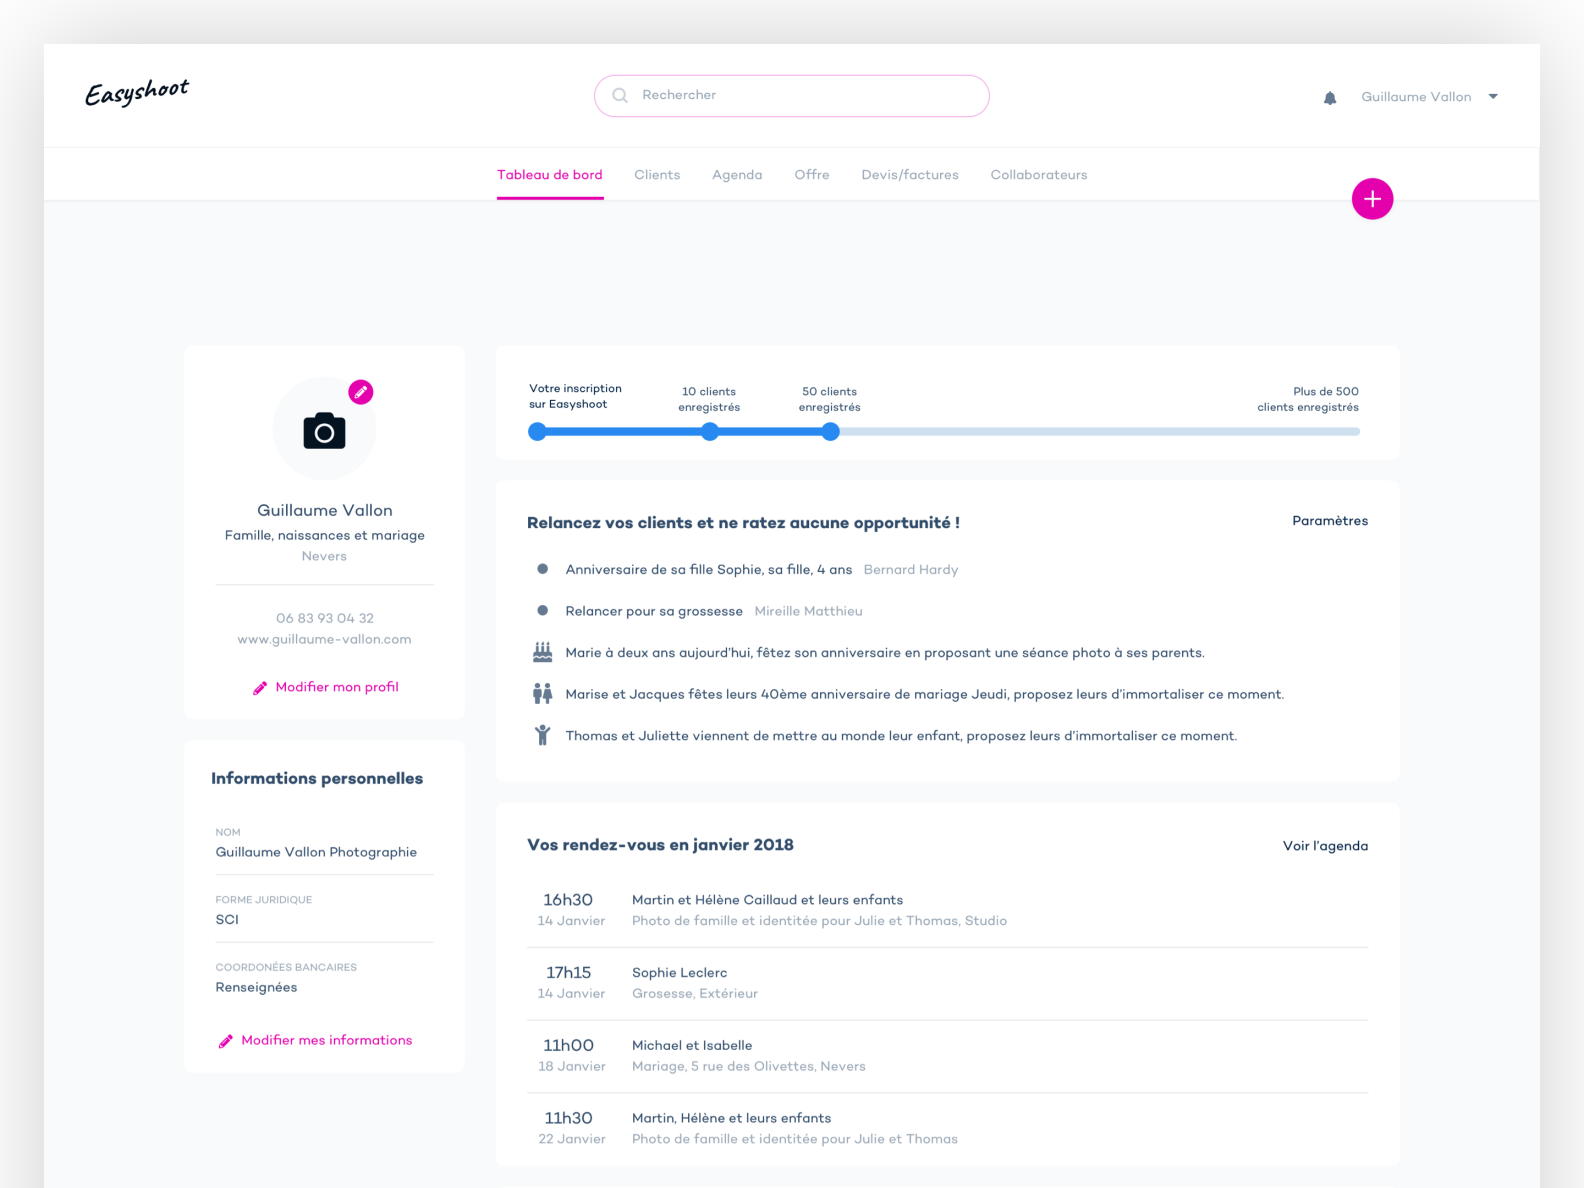Click the Relancer pour sa grossesse text

tap(654, 611)
